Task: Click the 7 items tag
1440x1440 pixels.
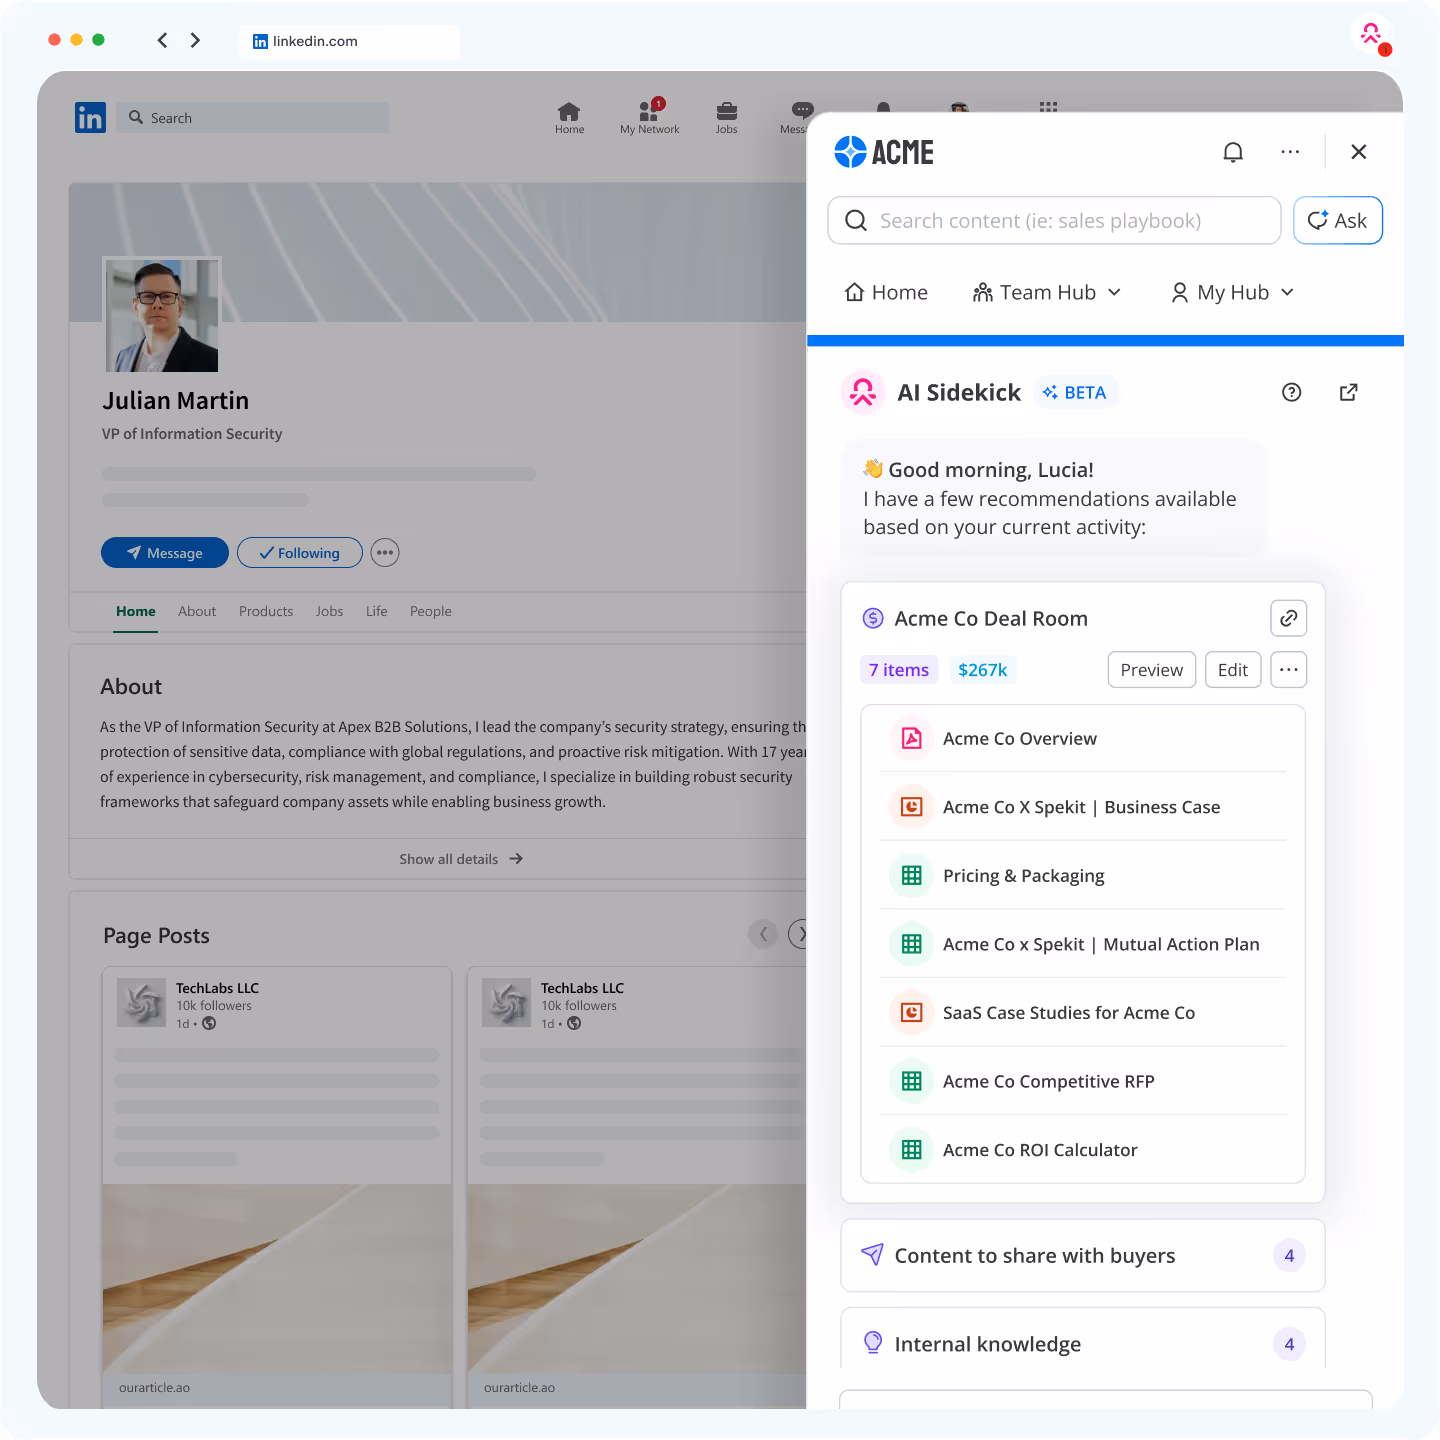Action: pos(899,670)
